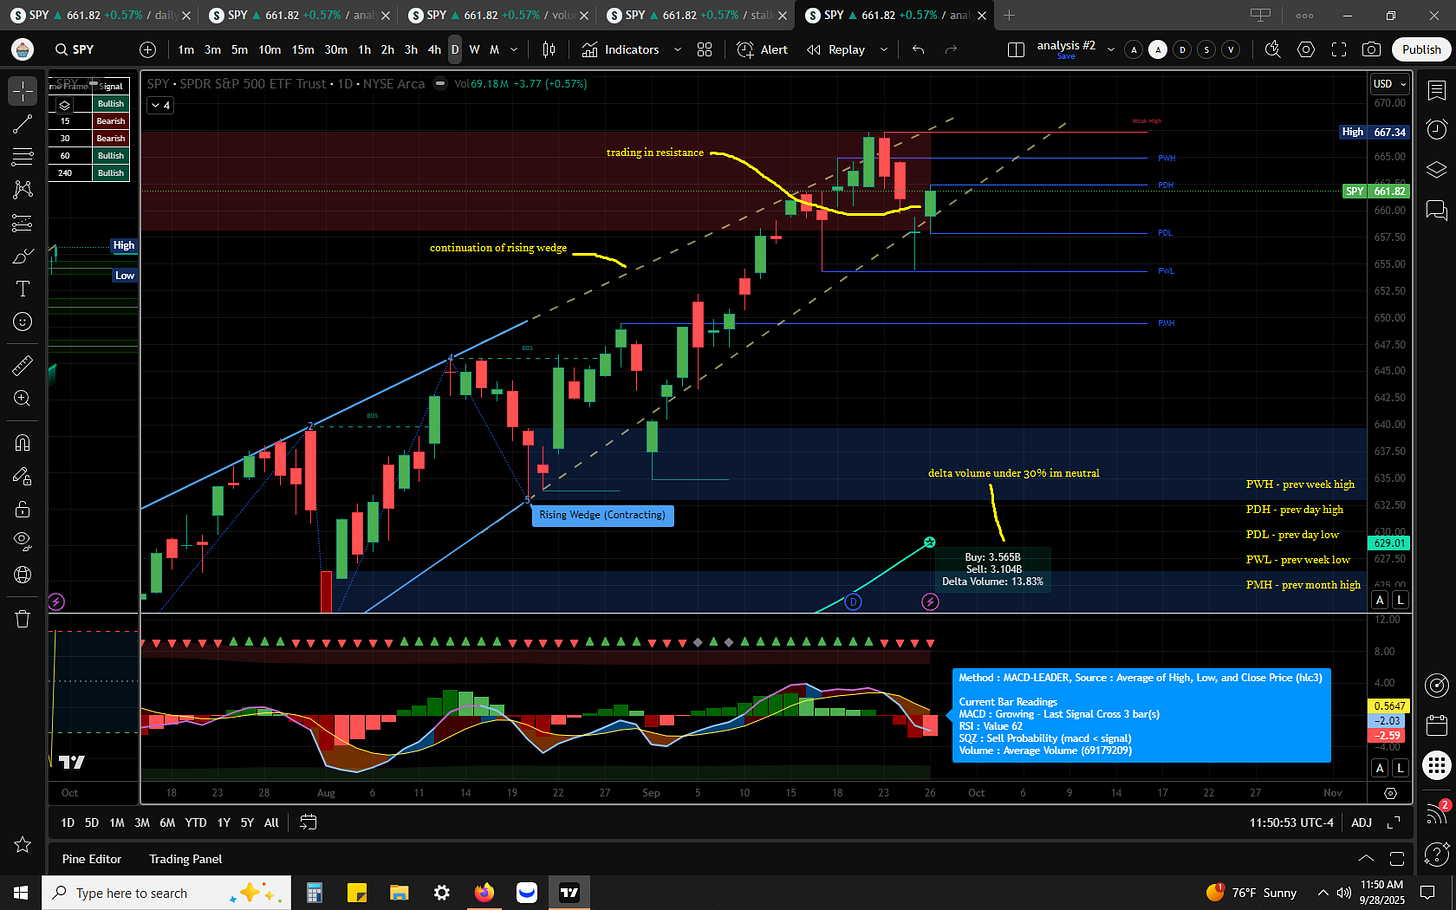Expand the Indicators favorites dropdown arrow
This screenshot has width=1456, height=910.
677,49
